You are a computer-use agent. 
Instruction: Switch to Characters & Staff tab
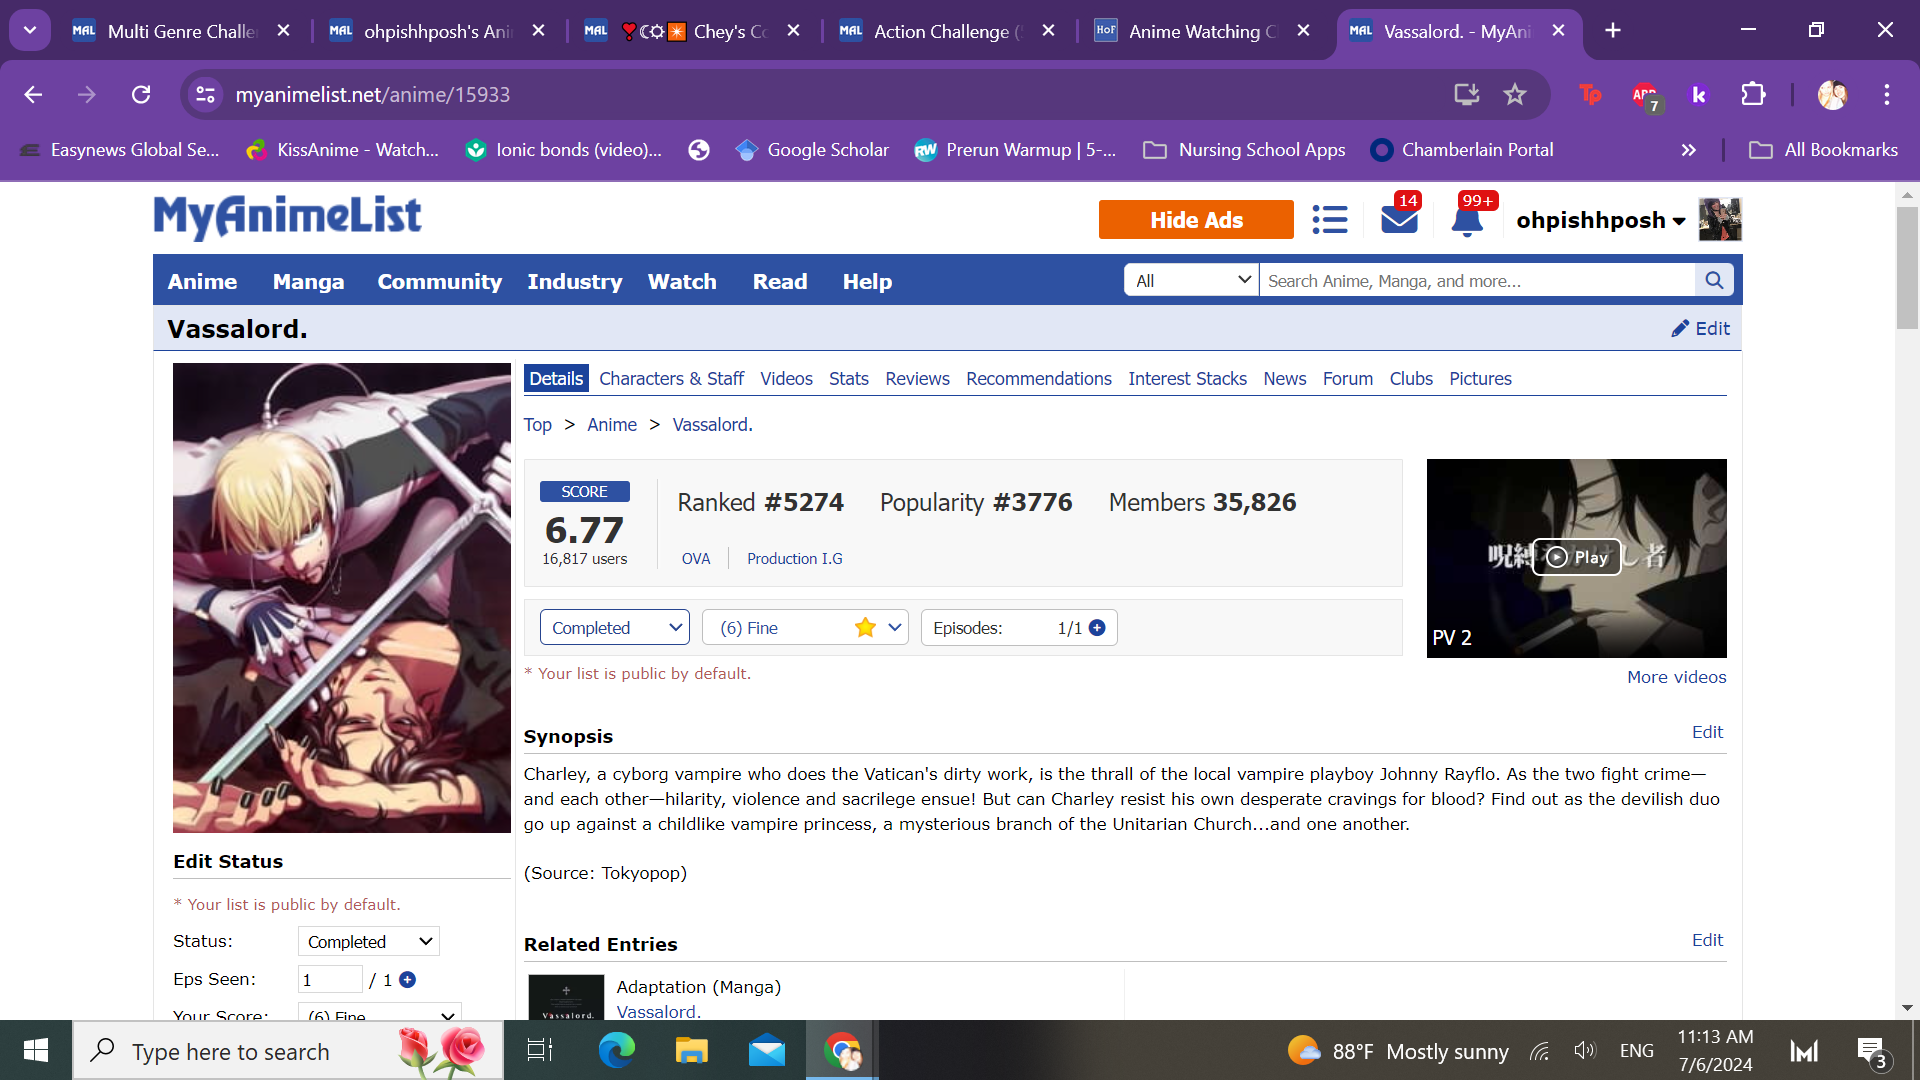(x=671, y=379)
